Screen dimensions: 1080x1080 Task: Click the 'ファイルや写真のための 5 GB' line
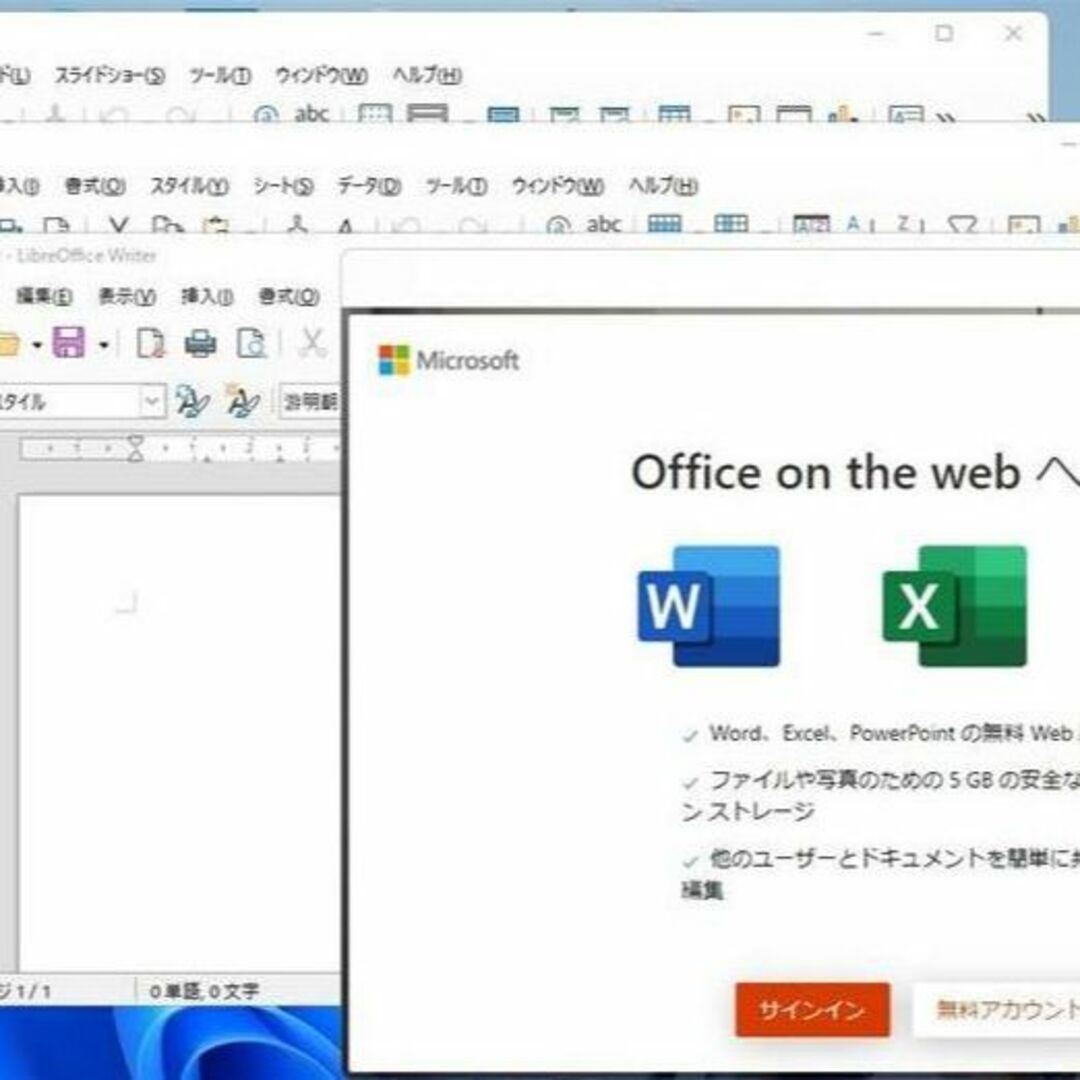pyautogui.click(x=895, y=780)
